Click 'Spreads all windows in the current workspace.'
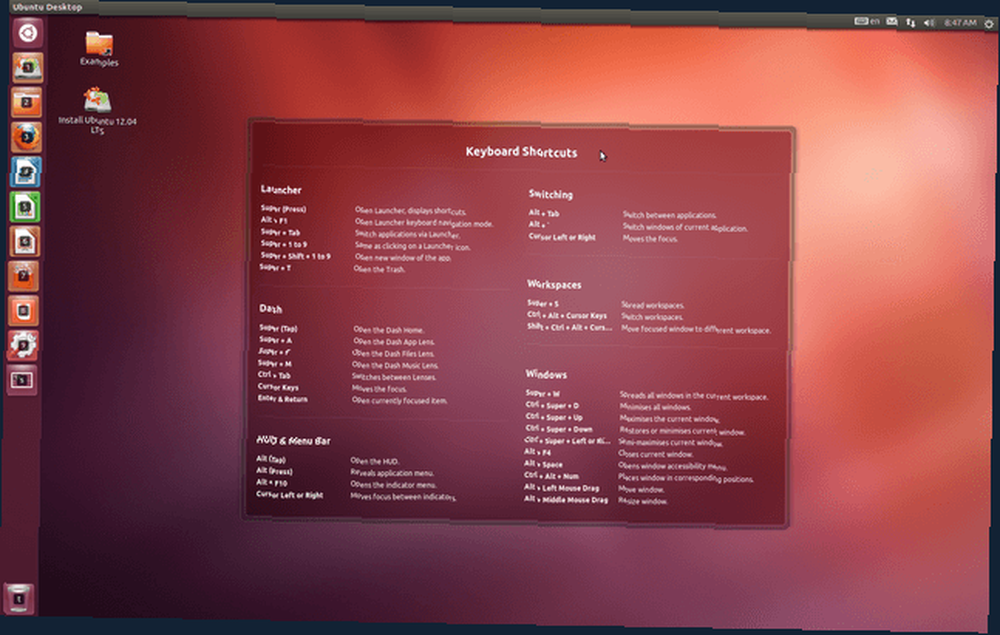 (694, 396)
